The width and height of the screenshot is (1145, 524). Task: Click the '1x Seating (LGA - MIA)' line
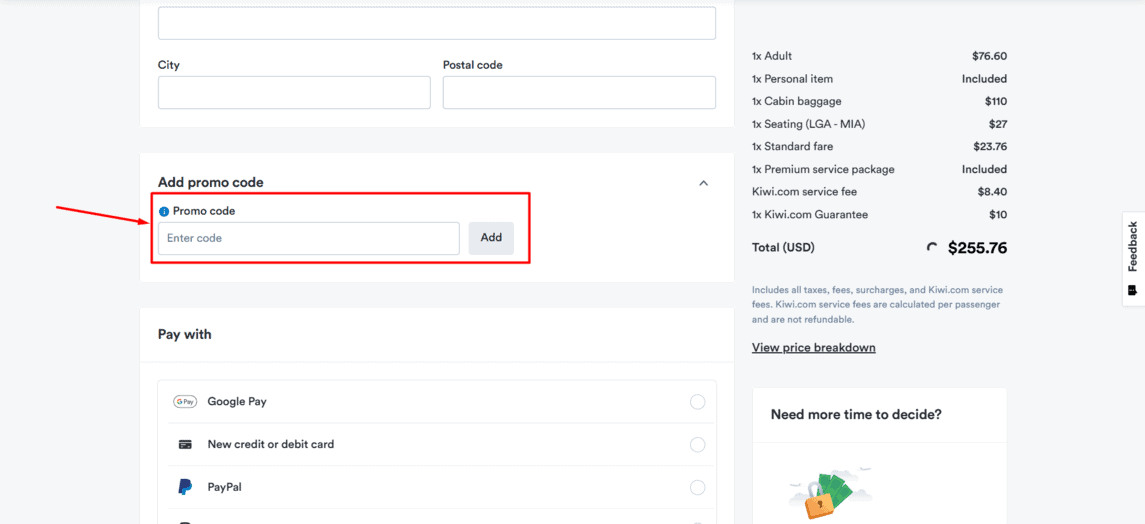[879, 124]
